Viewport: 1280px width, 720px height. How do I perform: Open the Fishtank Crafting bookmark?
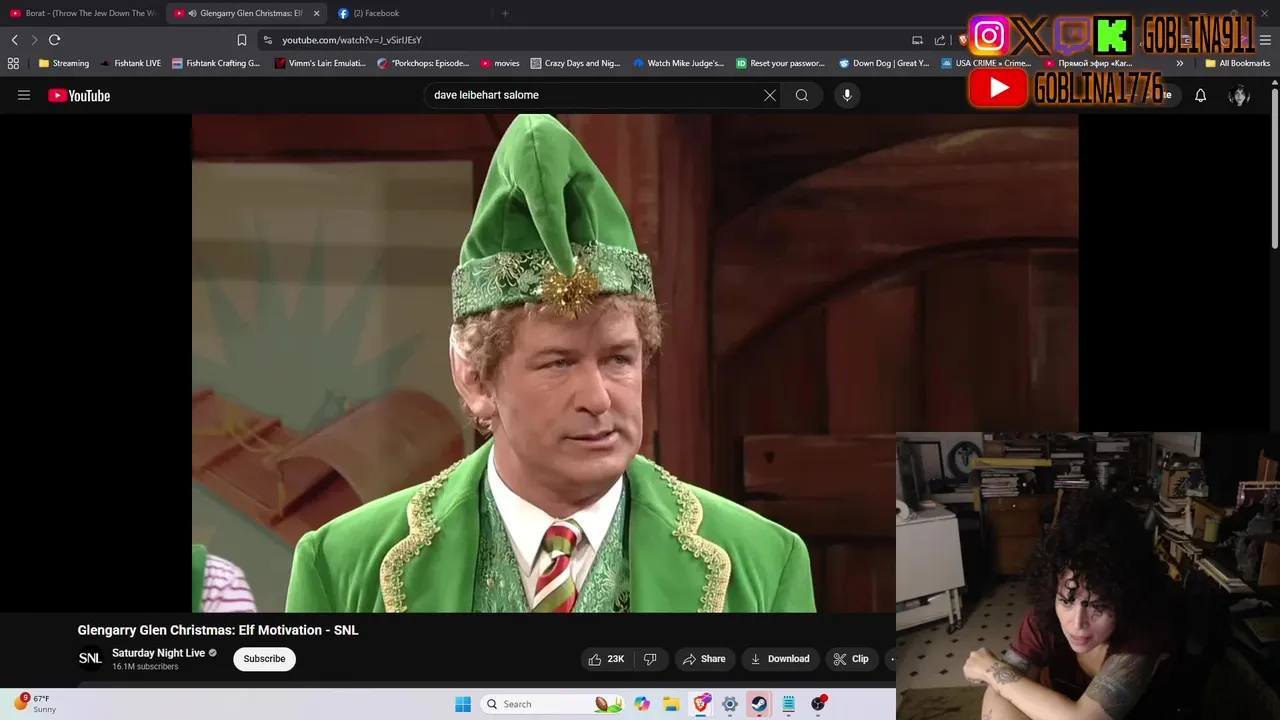(216, 63)
